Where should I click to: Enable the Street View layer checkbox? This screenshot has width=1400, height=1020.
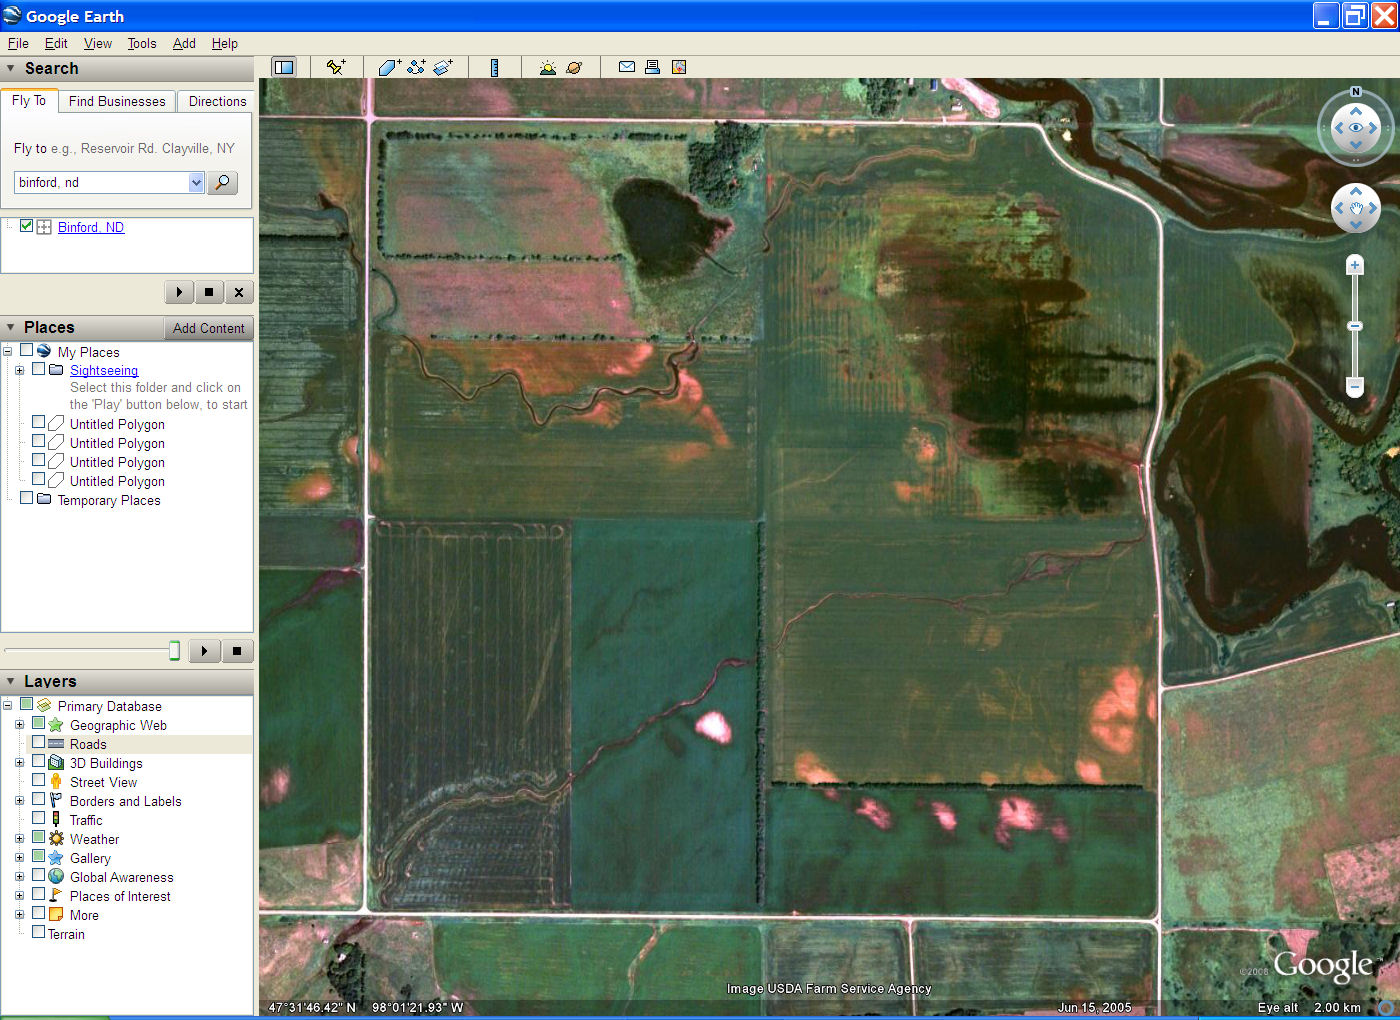coord(38,780)
